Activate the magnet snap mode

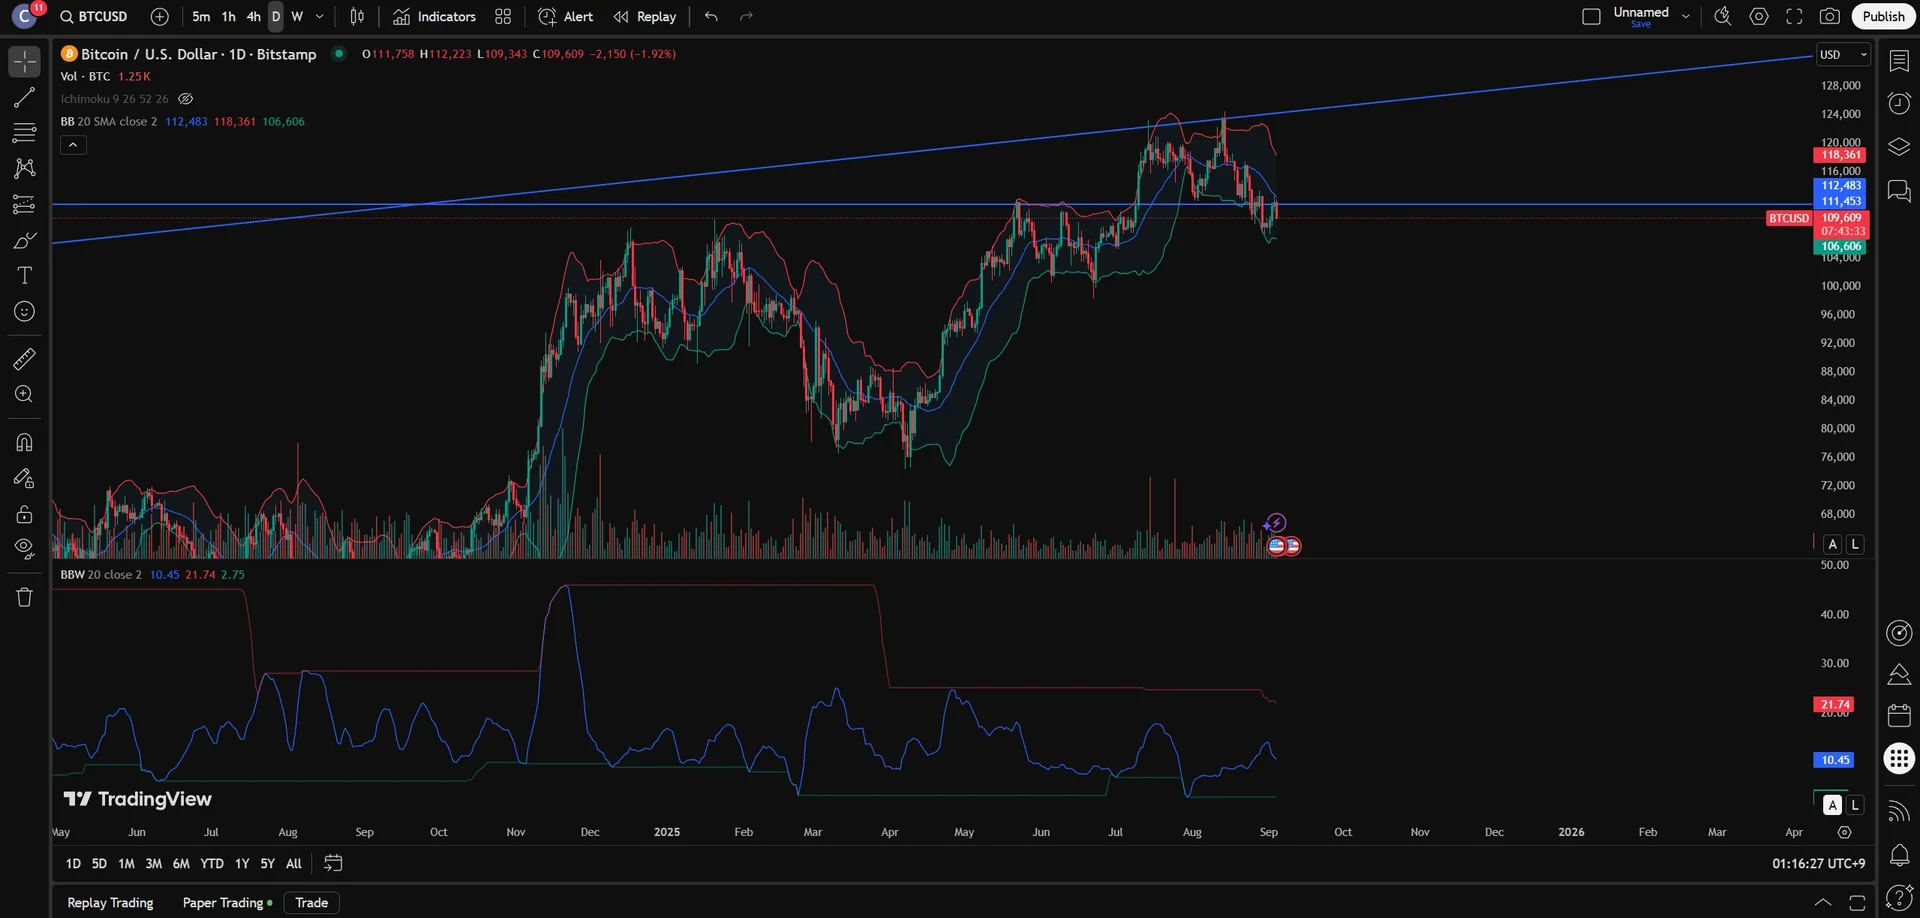coord(24,442)
